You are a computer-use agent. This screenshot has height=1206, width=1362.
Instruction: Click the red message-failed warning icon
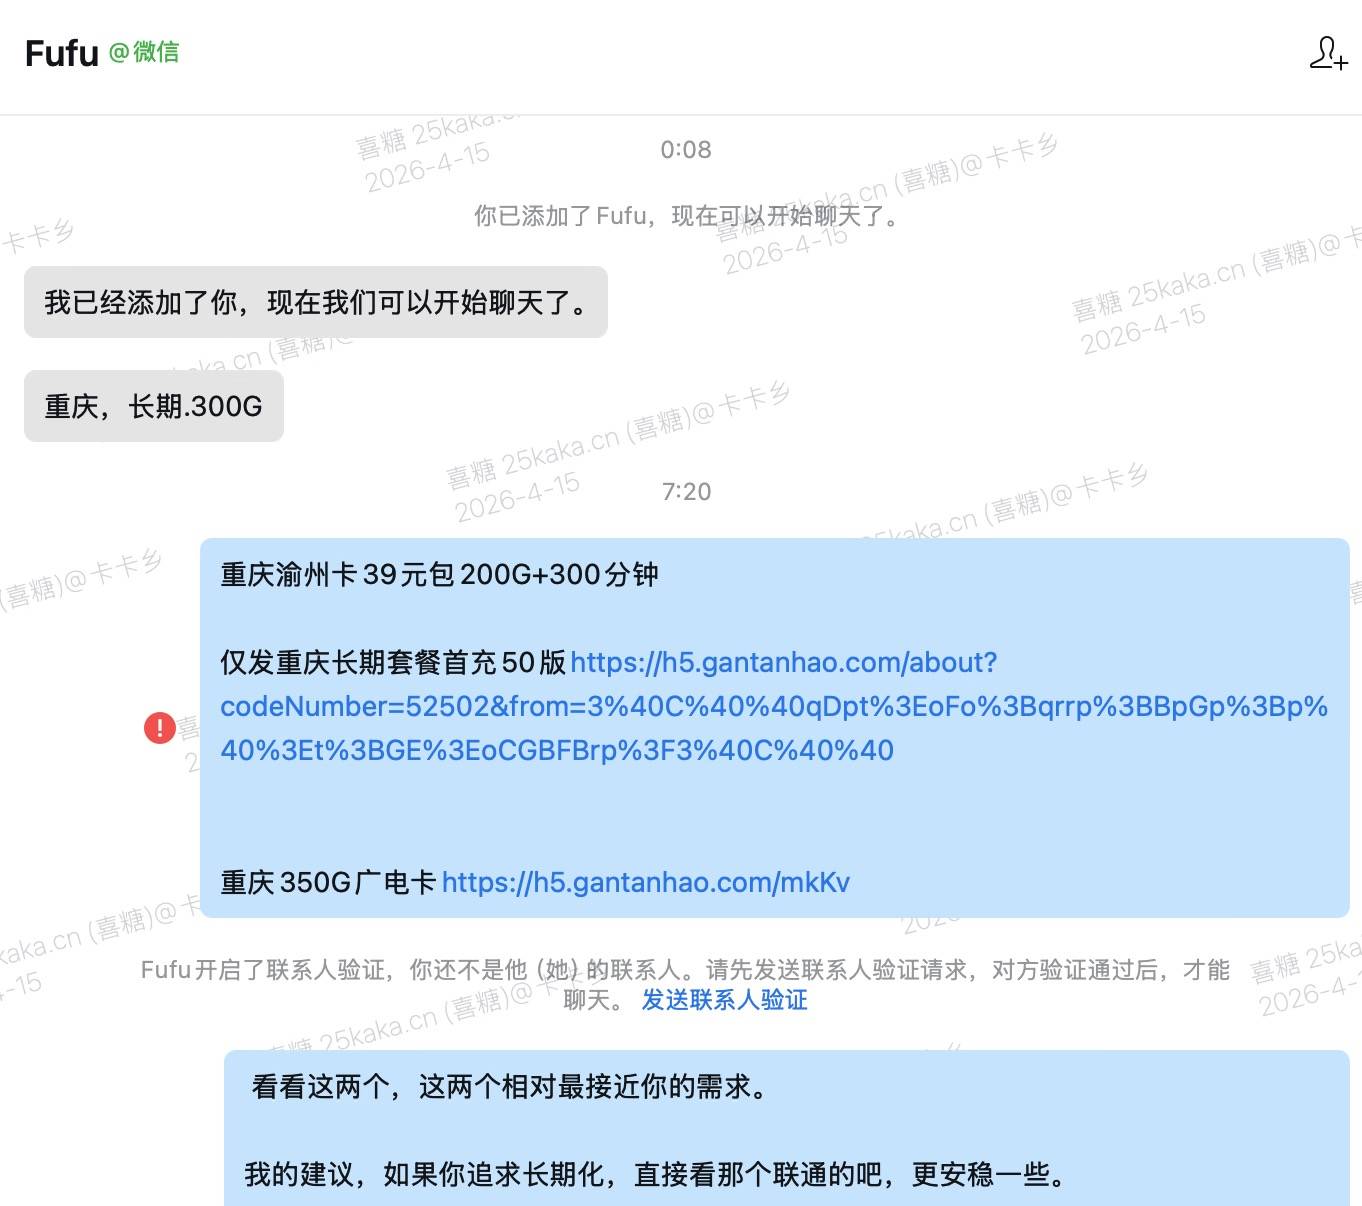pyautogui.click(x=160, y=727)
